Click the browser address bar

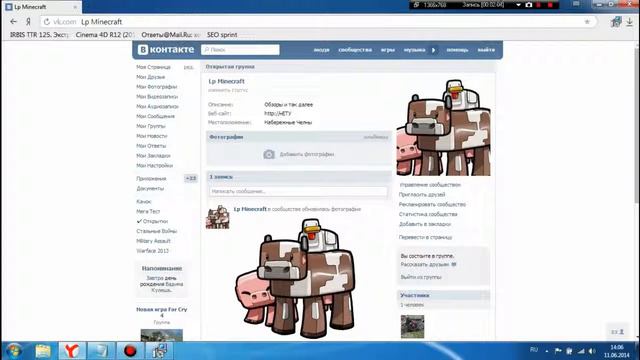coord(318,22)
